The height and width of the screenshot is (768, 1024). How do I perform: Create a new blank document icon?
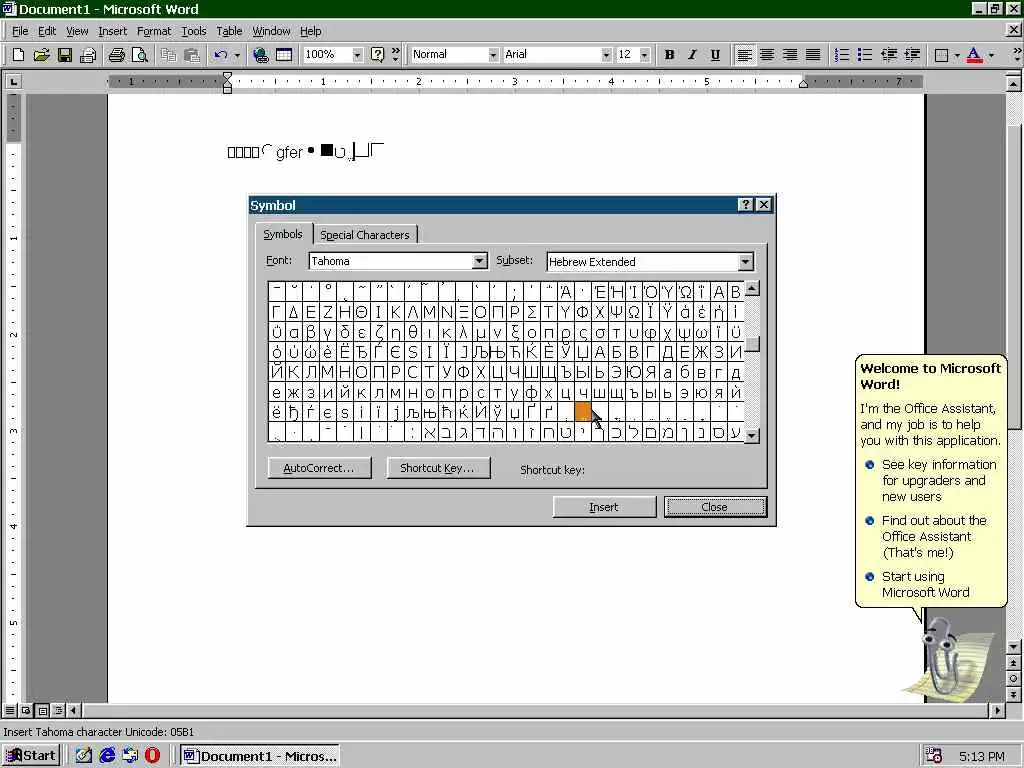click(x=18, y=55)
